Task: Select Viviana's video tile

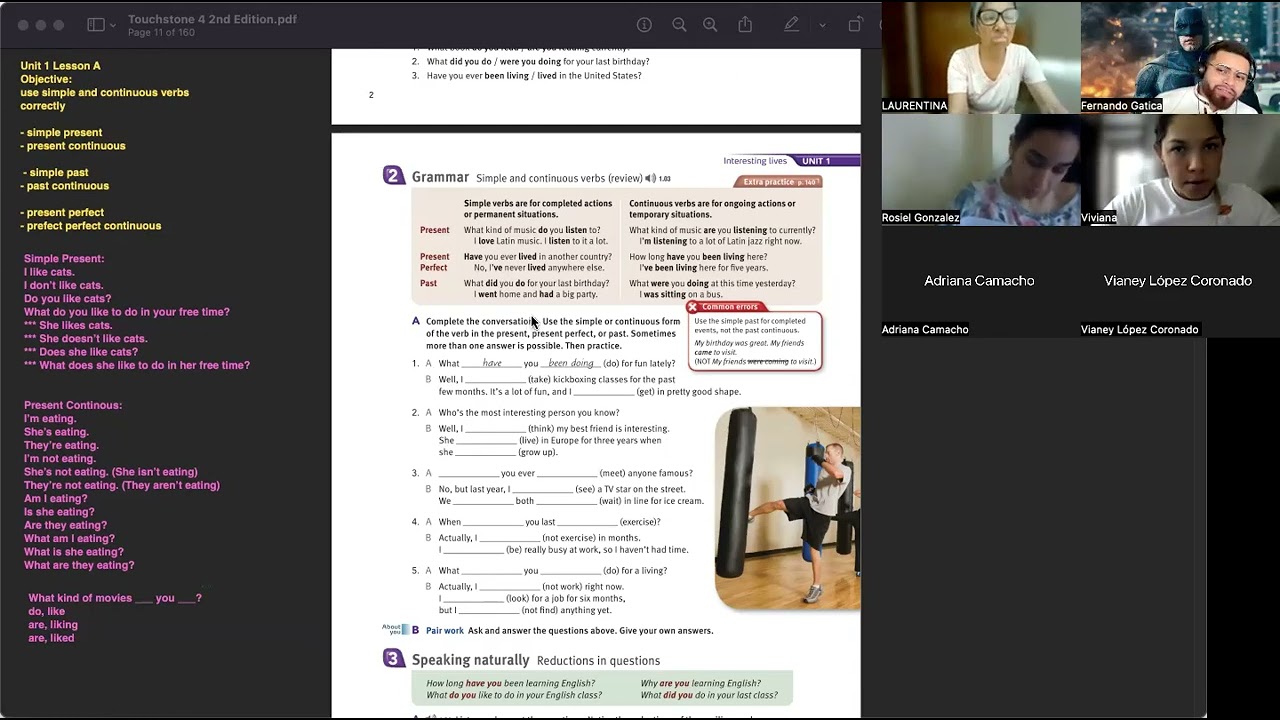Action: pyautogui.click(x=1180, y=169)
